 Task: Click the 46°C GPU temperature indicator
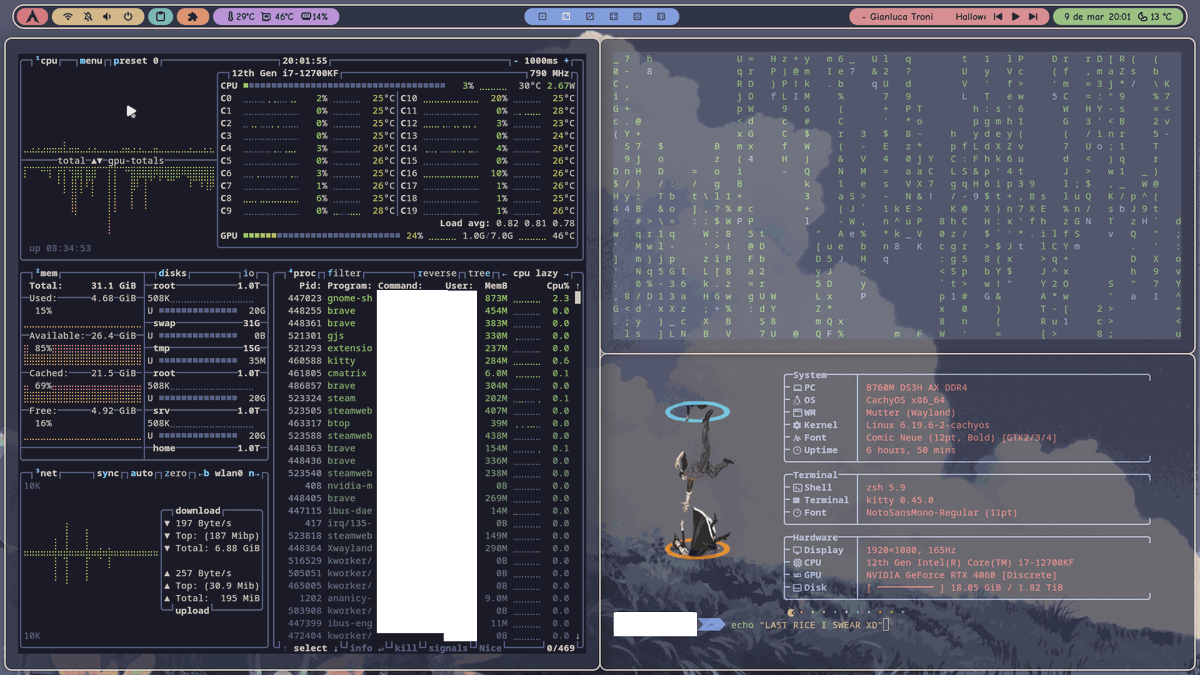pyautogui.click(x=279, y=17)
